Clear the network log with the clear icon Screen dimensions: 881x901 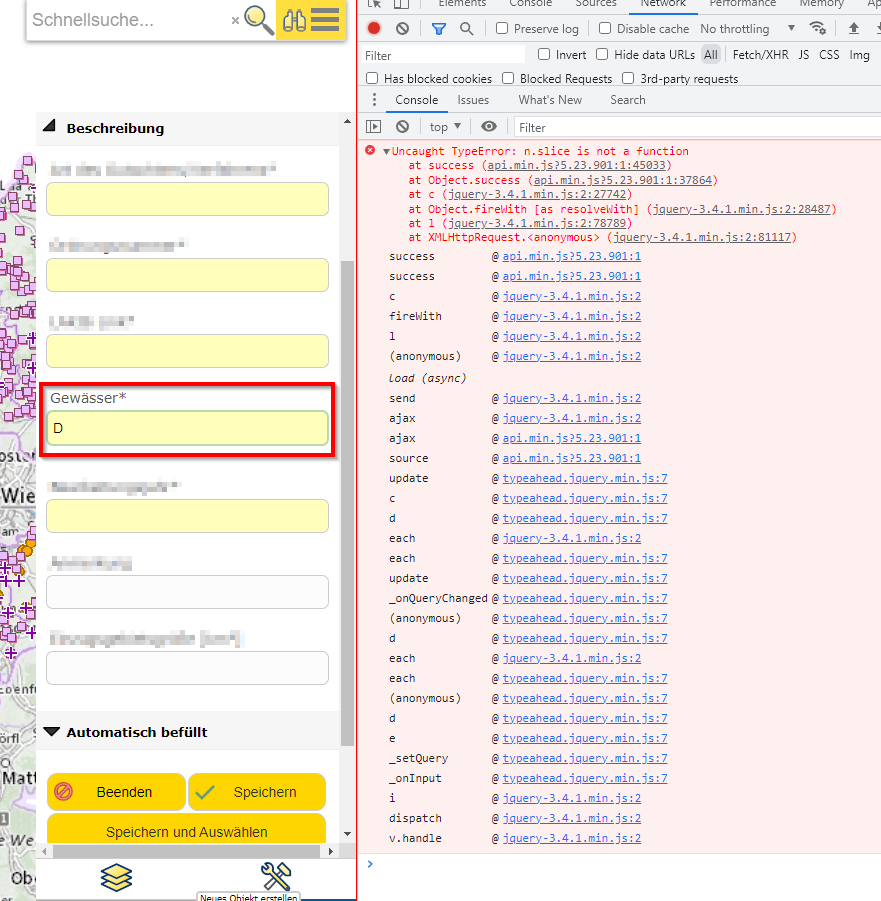pyautogui.click(x=401, y=28)
